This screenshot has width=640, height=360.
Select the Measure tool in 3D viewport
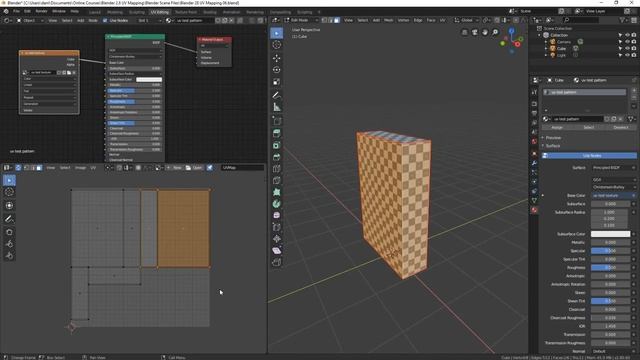pos(277,107)
